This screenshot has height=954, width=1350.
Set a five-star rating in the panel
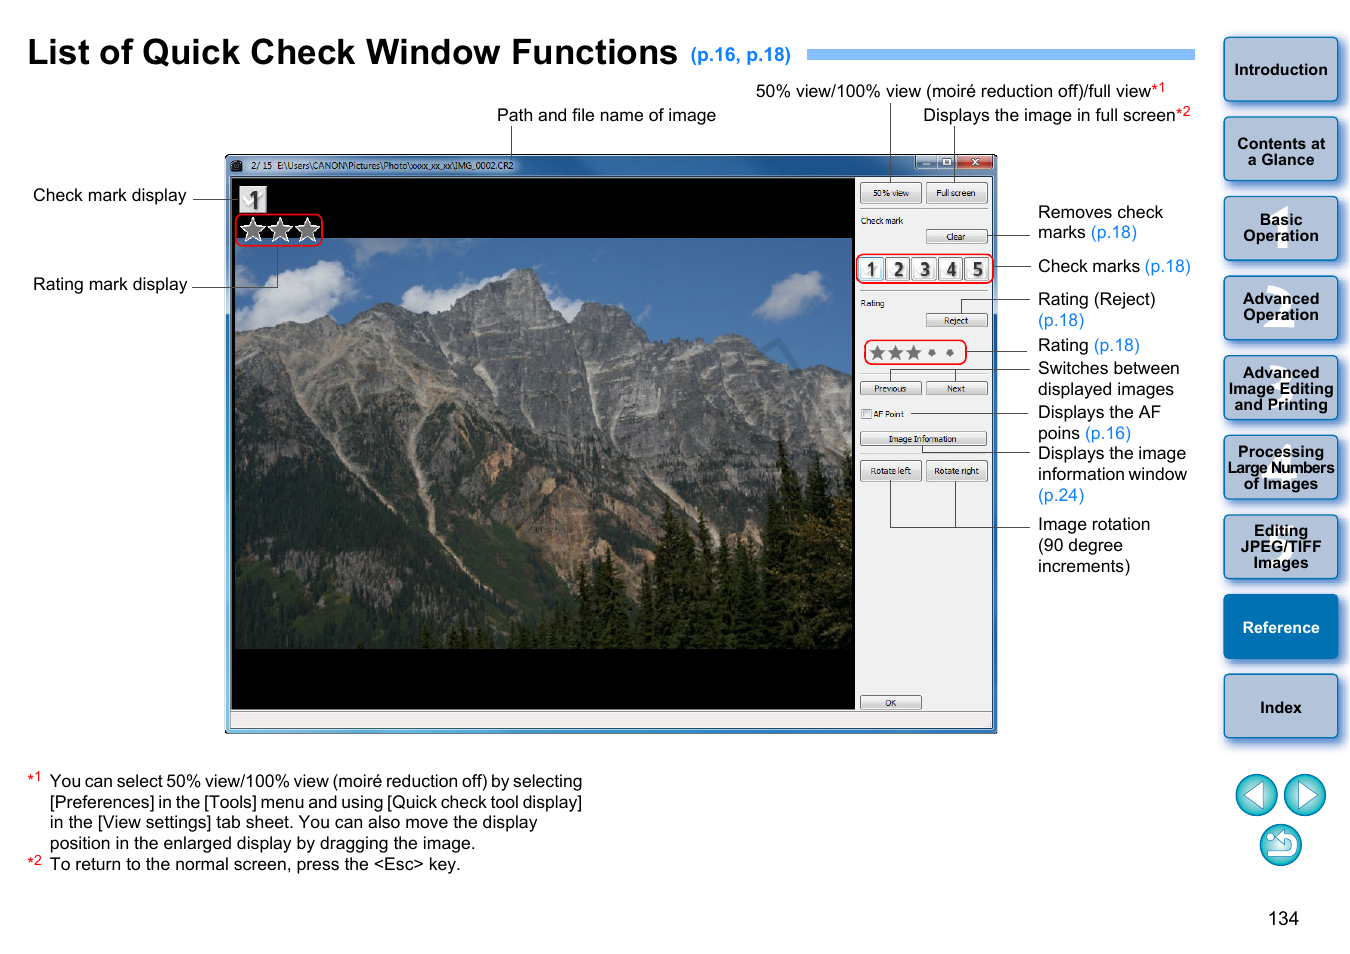pos(950,353)
